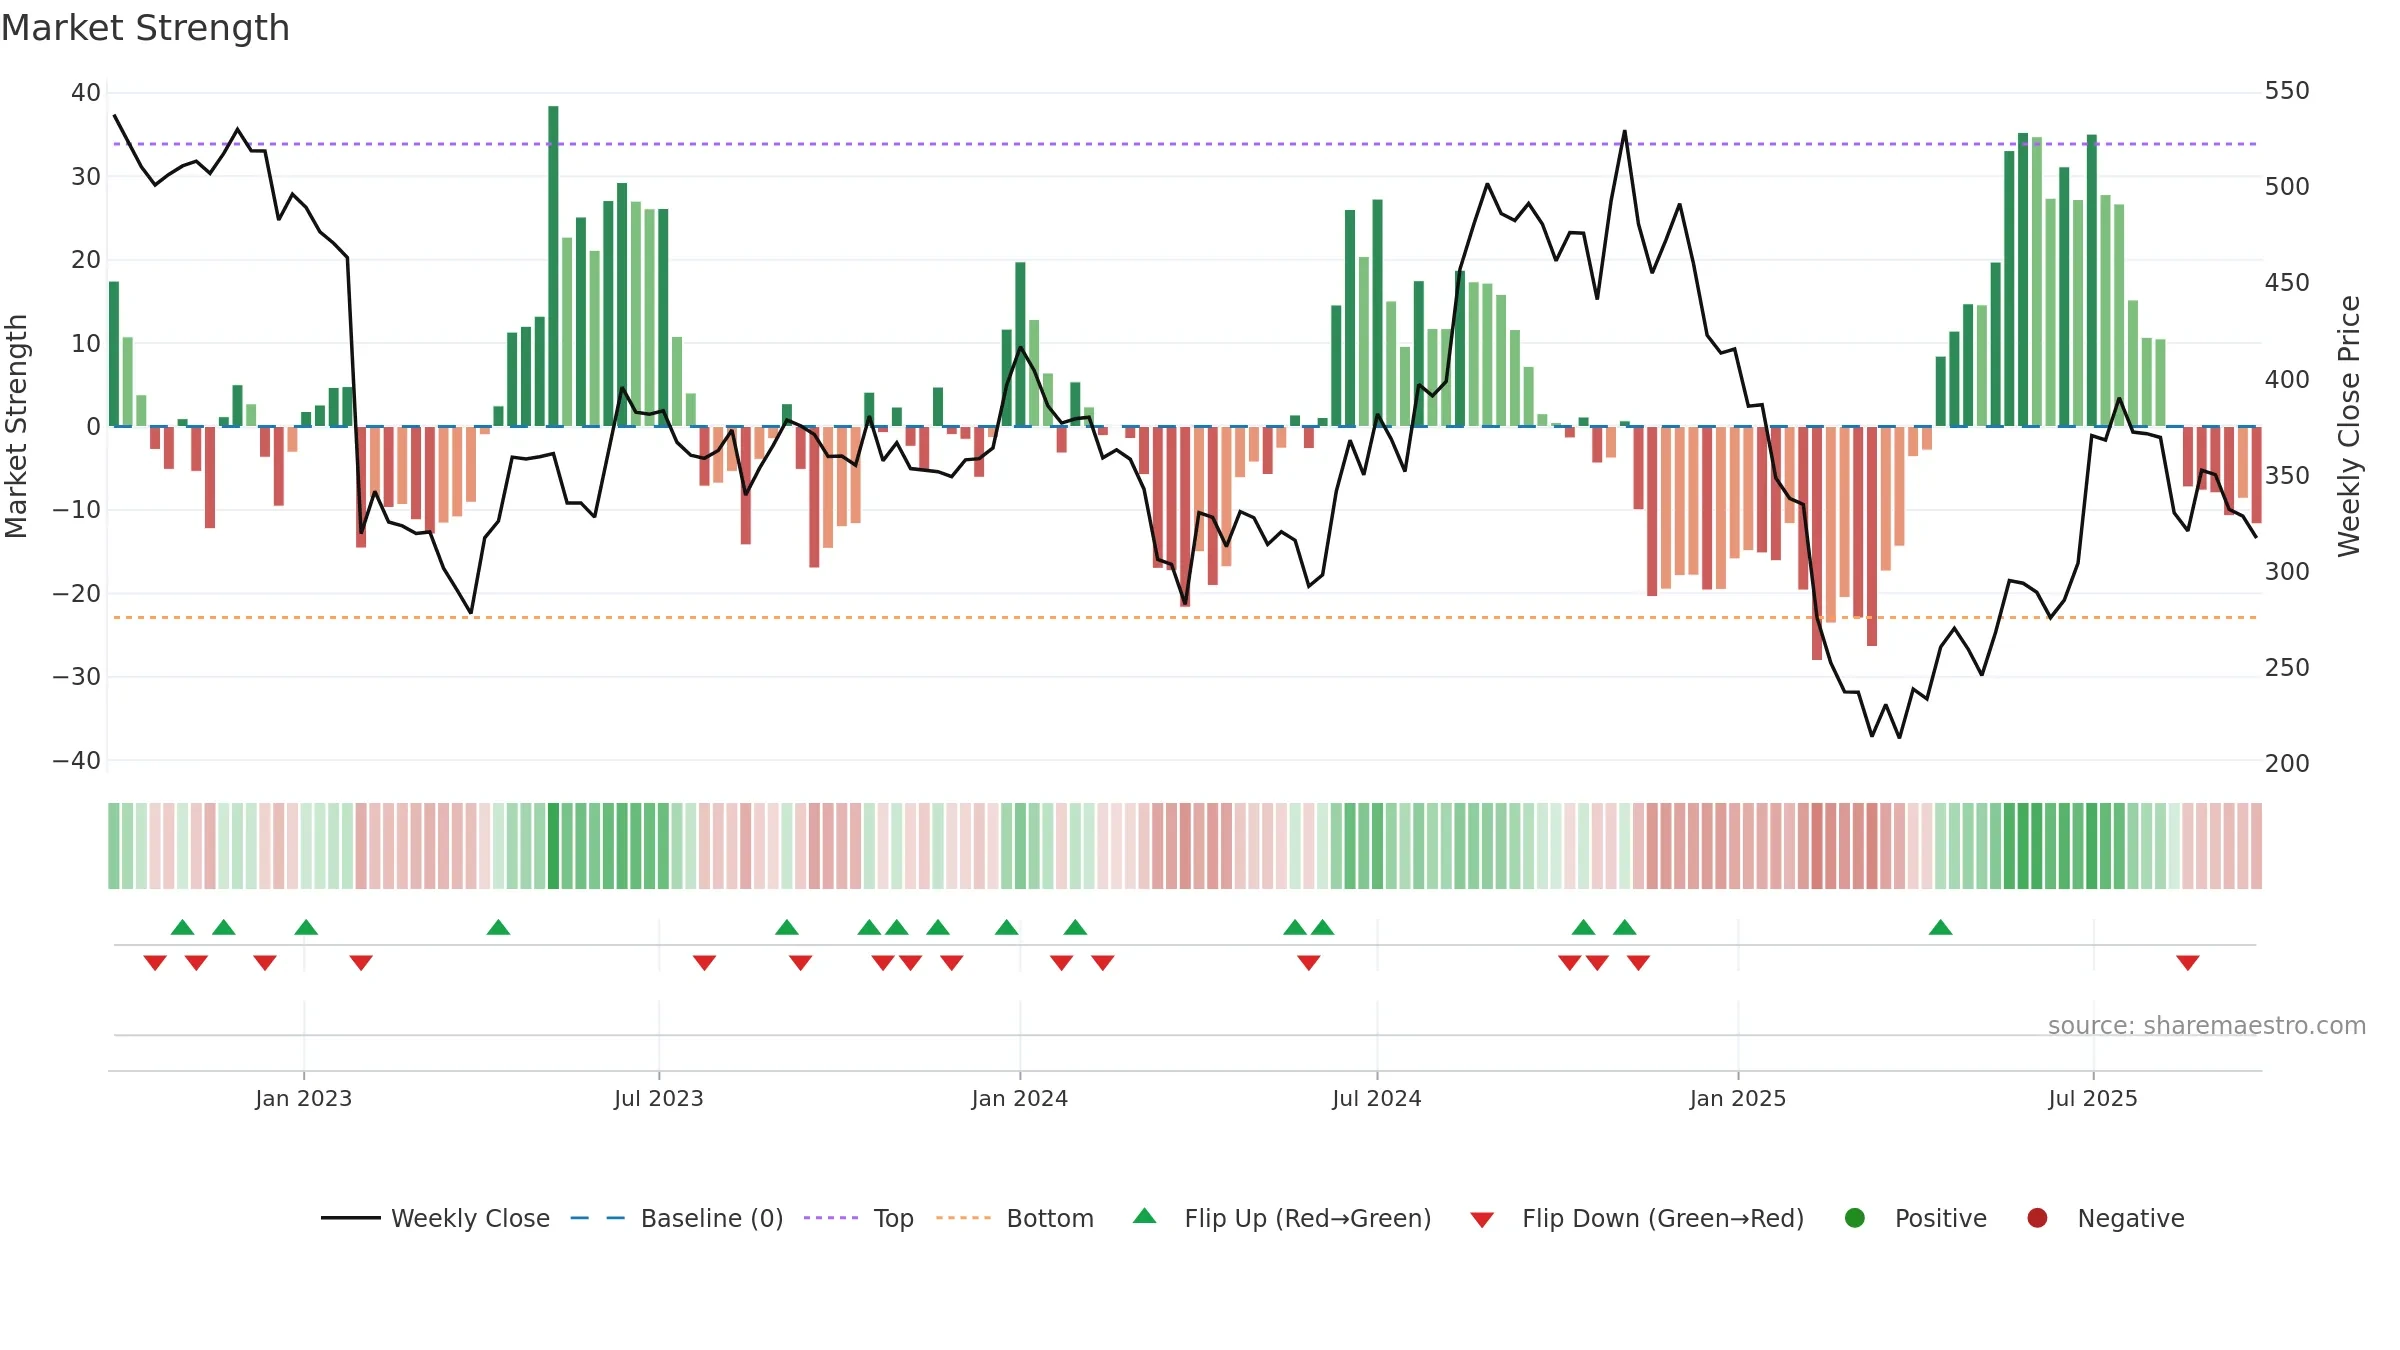Click the Weekly Close line peak in late 2024
The image size is (2400, 1350).
click(x=1624, y=131)
